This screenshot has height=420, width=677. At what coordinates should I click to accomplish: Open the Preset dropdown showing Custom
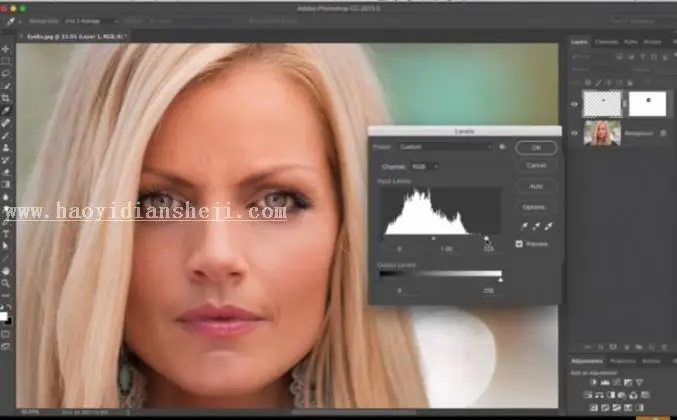pyautogui.click(x=445, y=147)
